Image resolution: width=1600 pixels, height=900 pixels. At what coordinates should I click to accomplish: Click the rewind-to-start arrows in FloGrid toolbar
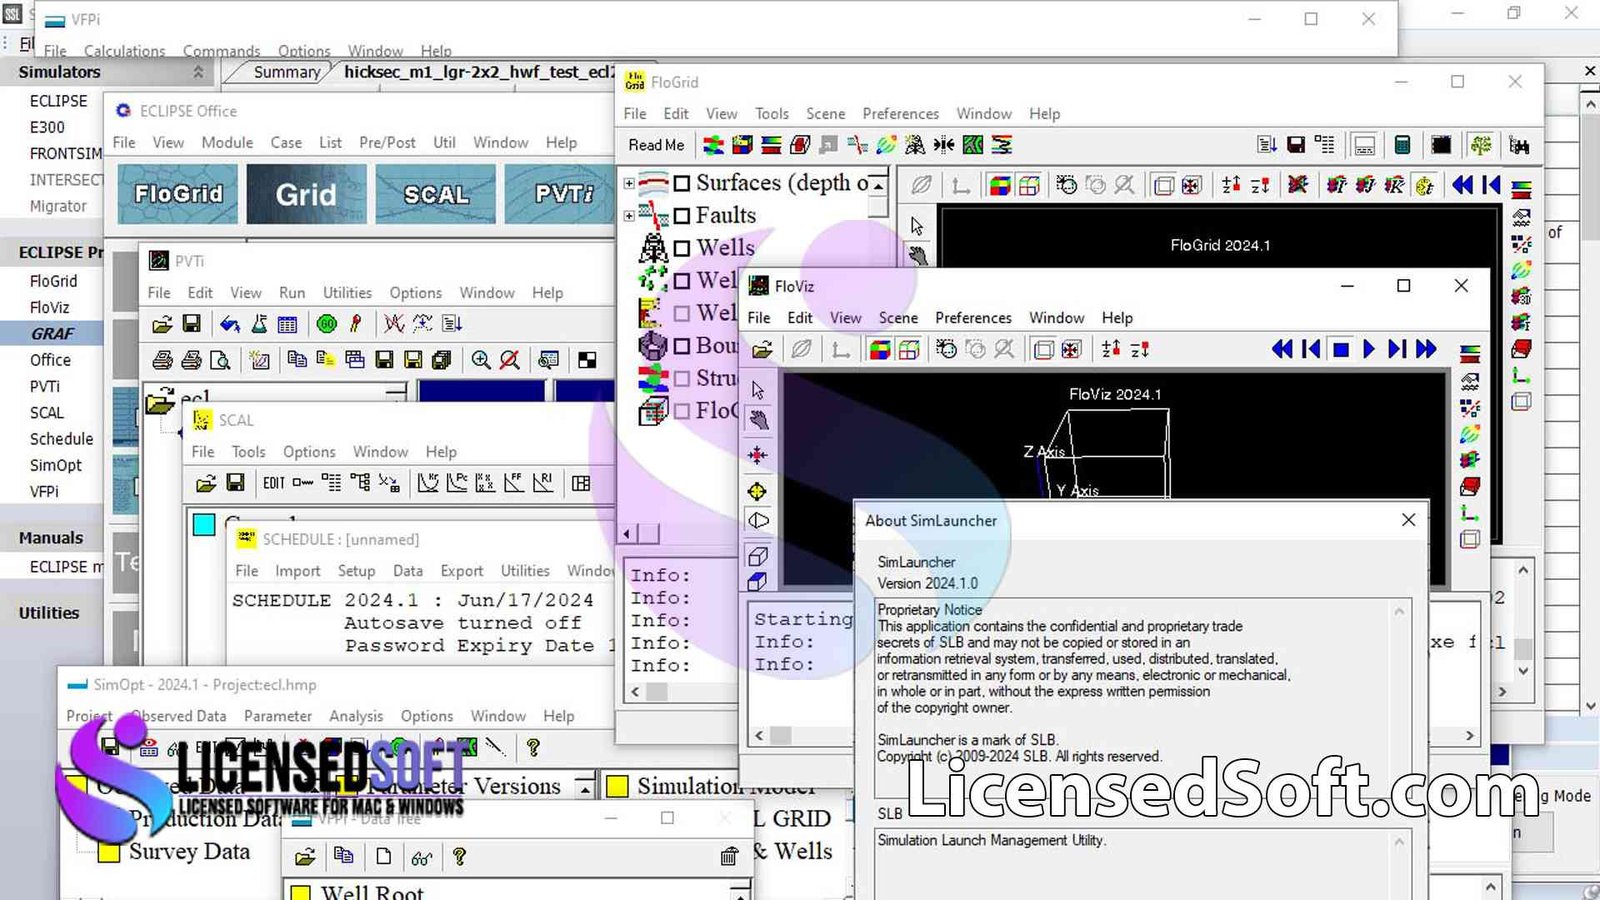pos(1462,184)
